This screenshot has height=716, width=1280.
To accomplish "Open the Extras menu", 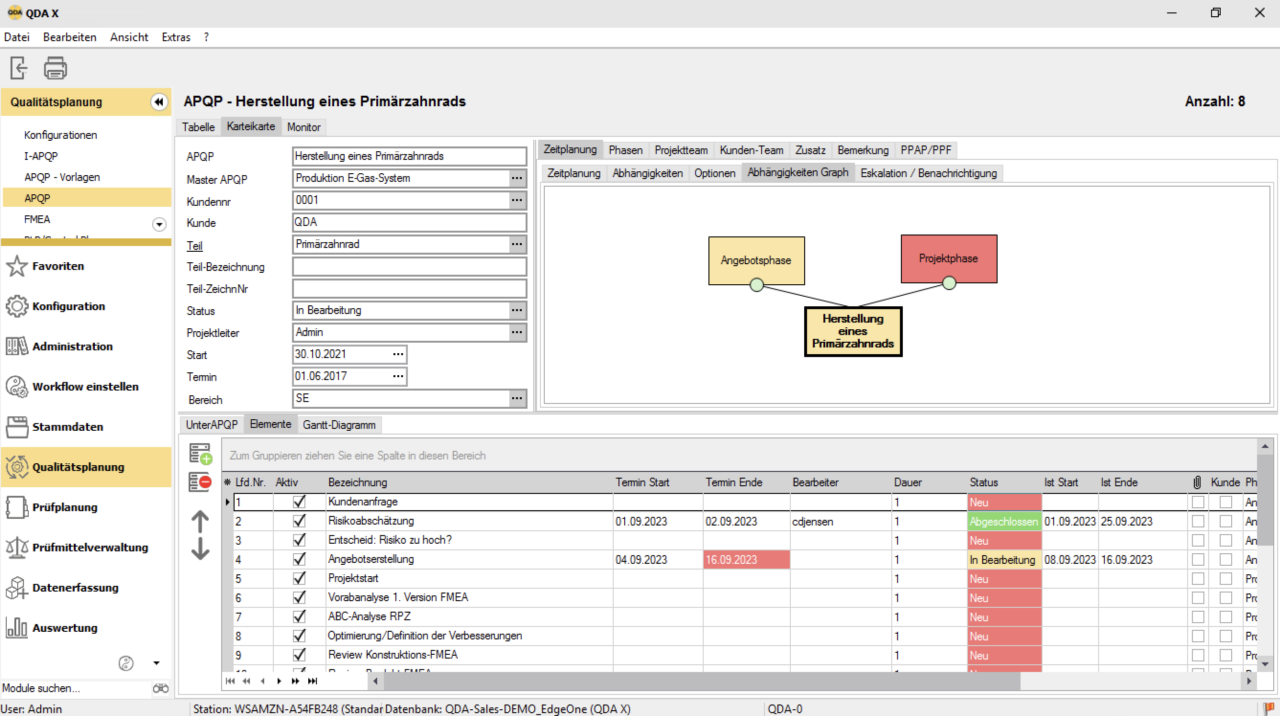I will click(176, 37).
